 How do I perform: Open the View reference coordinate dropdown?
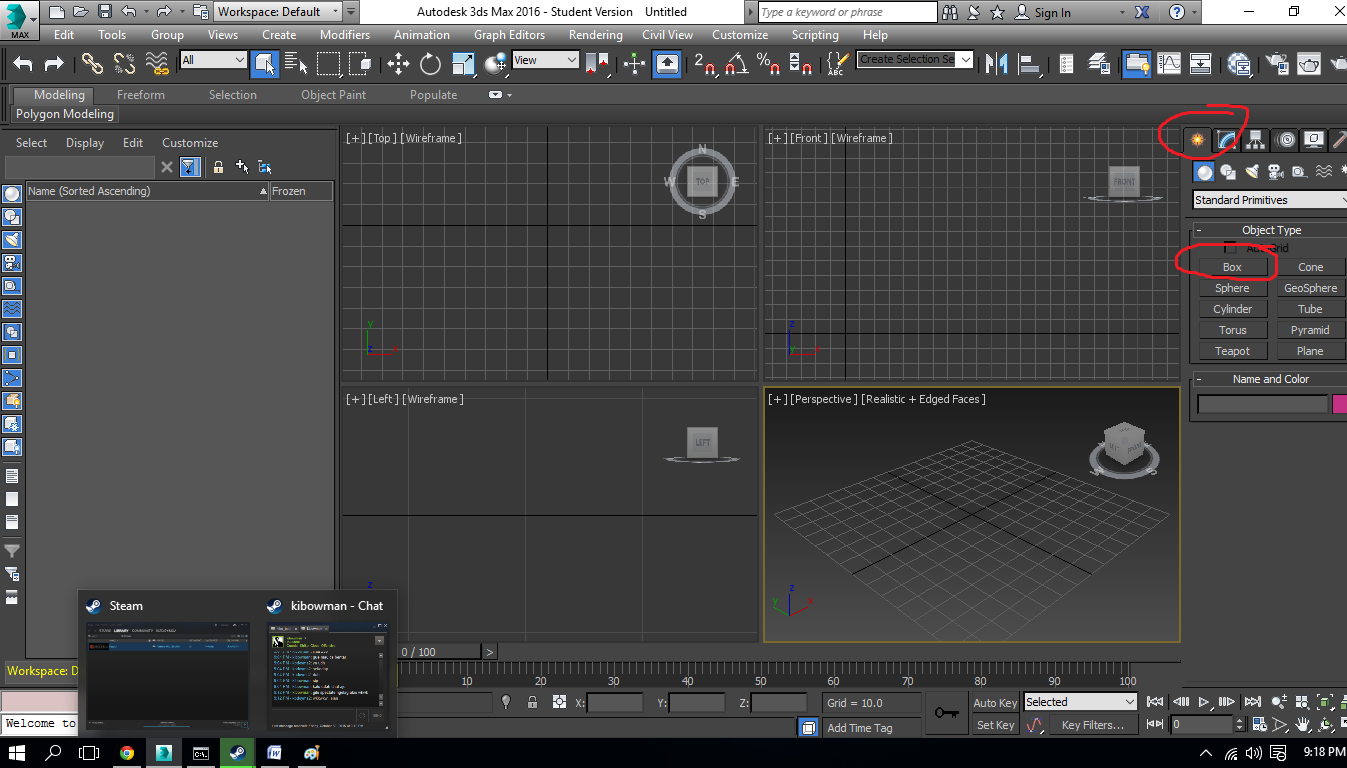545,60
